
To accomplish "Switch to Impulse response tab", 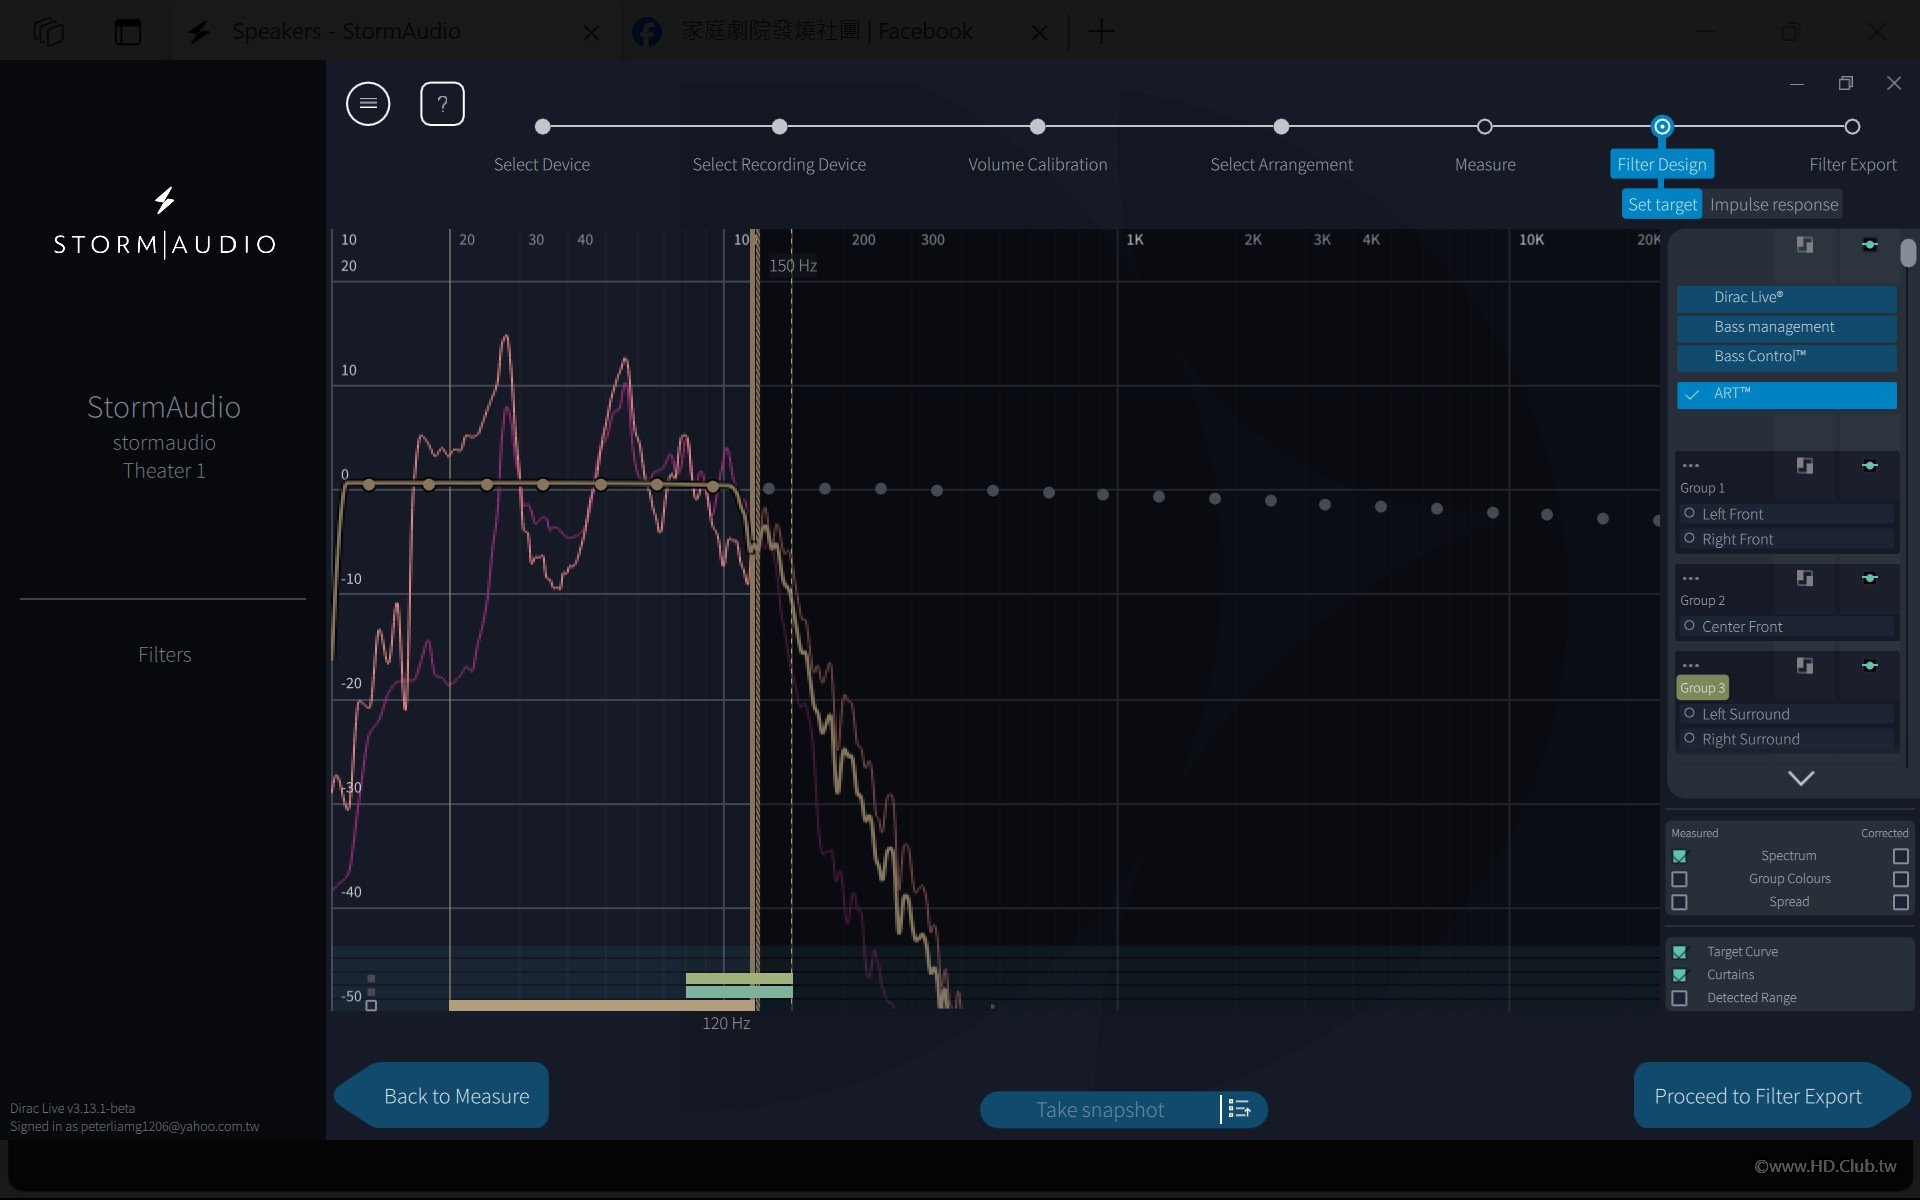I will pyautogui.click(x=1773, y=204).
